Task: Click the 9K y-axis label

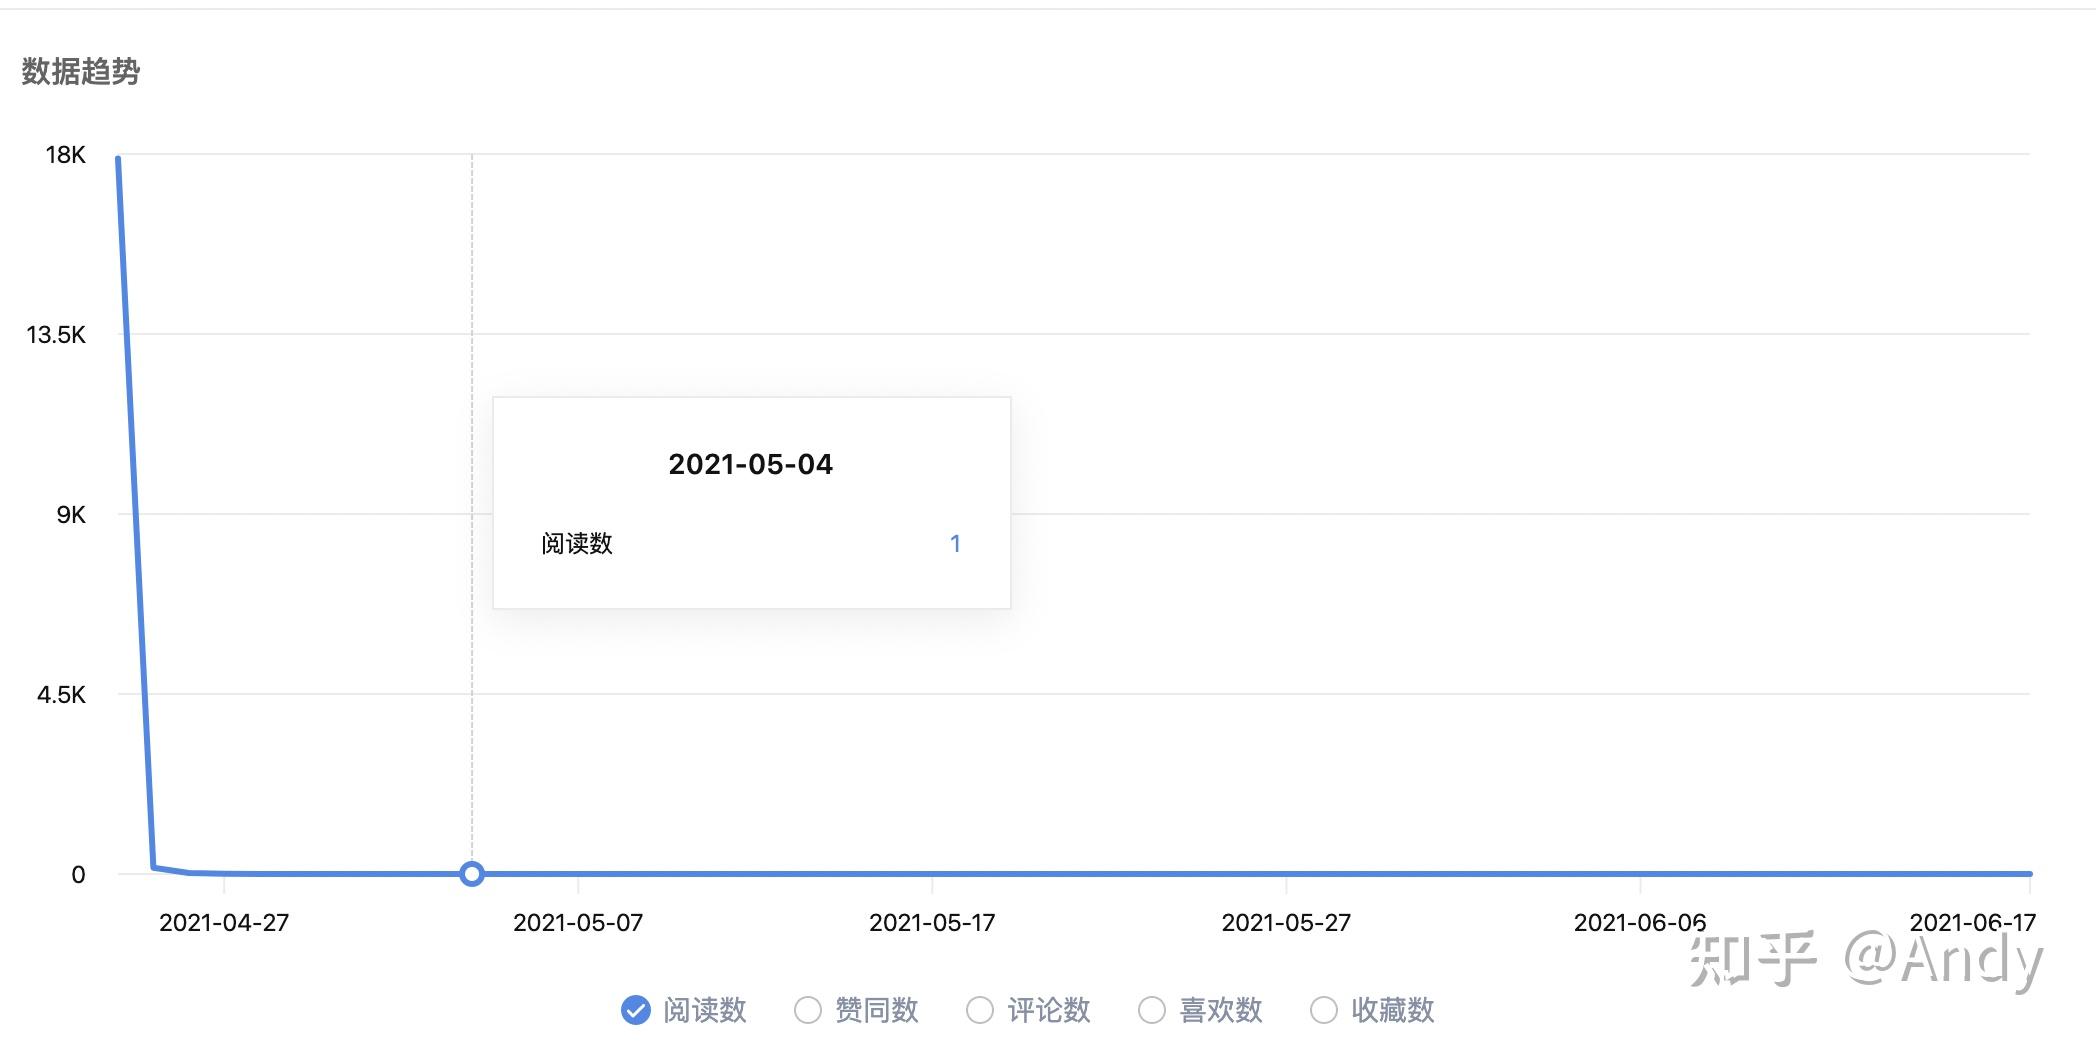Action: [71, 514]
